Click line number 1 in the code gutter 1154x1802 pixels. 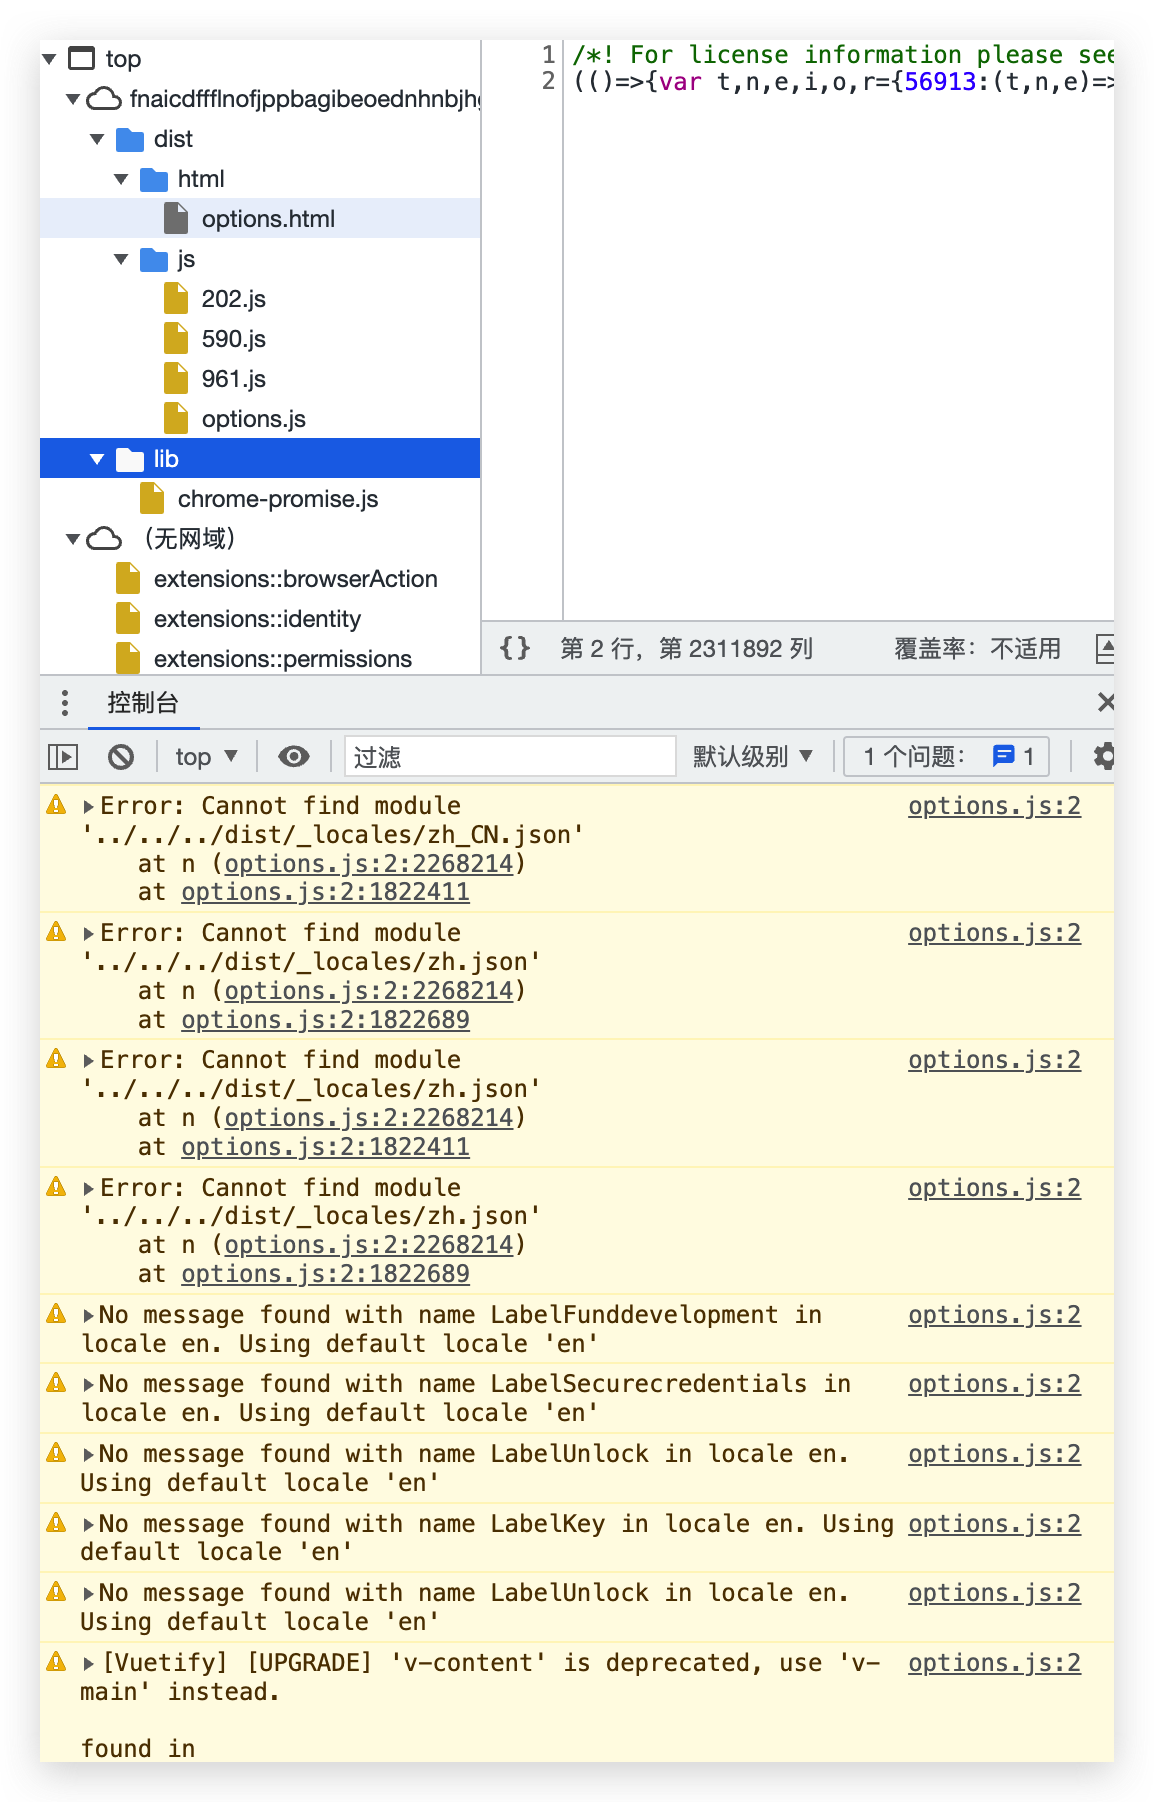(x=548, y=54)
